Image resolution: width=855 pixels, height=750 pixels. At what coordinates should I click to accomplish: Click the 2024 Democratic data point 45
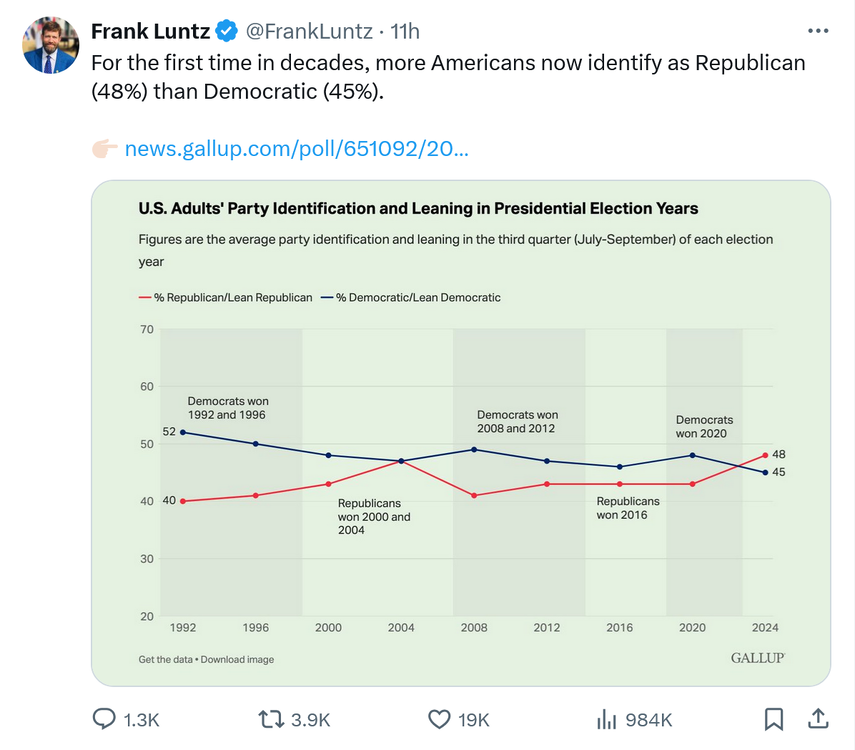[x=766, y=472]
